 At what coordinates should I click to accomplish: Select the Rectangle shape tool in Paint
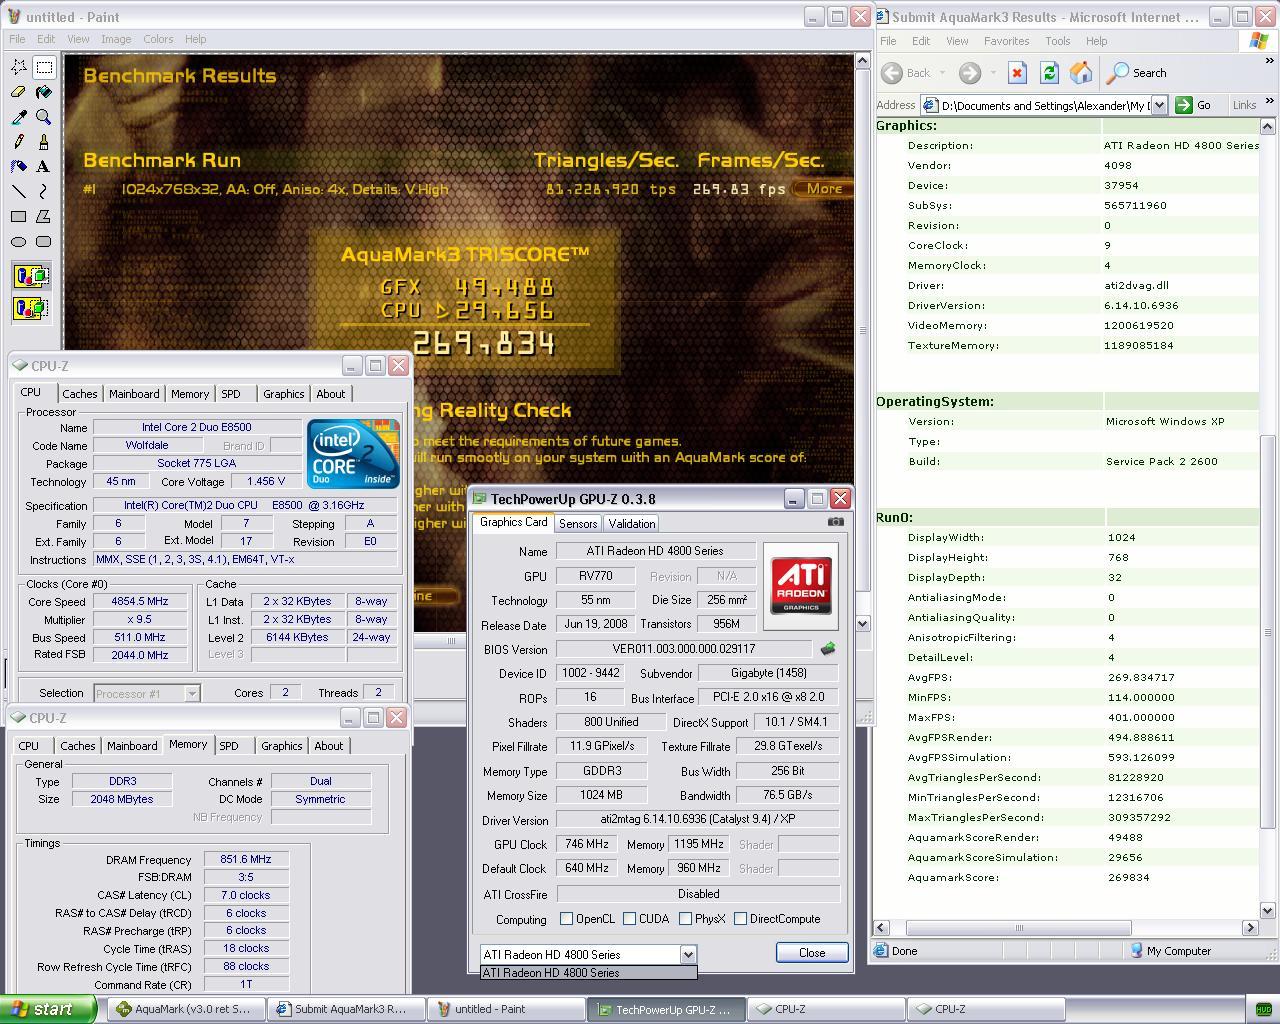pos(19,216)
